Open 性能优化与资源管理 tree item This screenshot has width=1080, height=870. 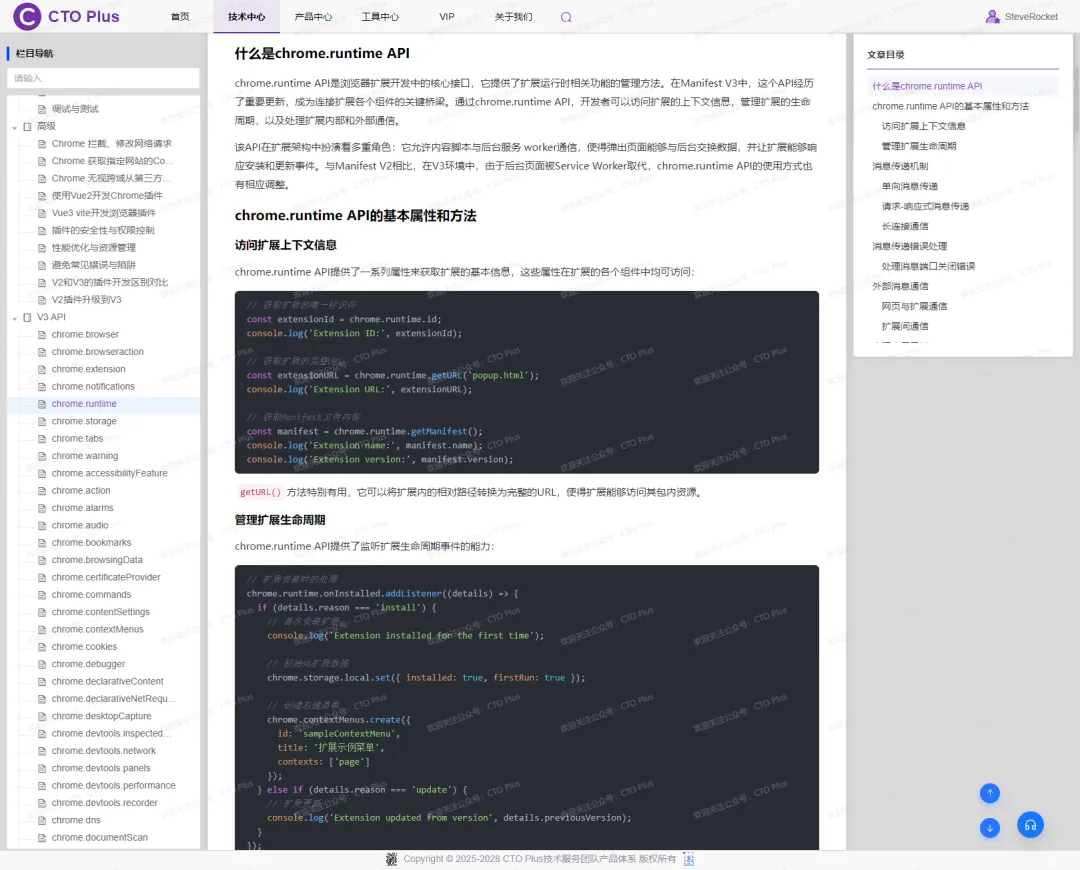click(x=94, y=248)
